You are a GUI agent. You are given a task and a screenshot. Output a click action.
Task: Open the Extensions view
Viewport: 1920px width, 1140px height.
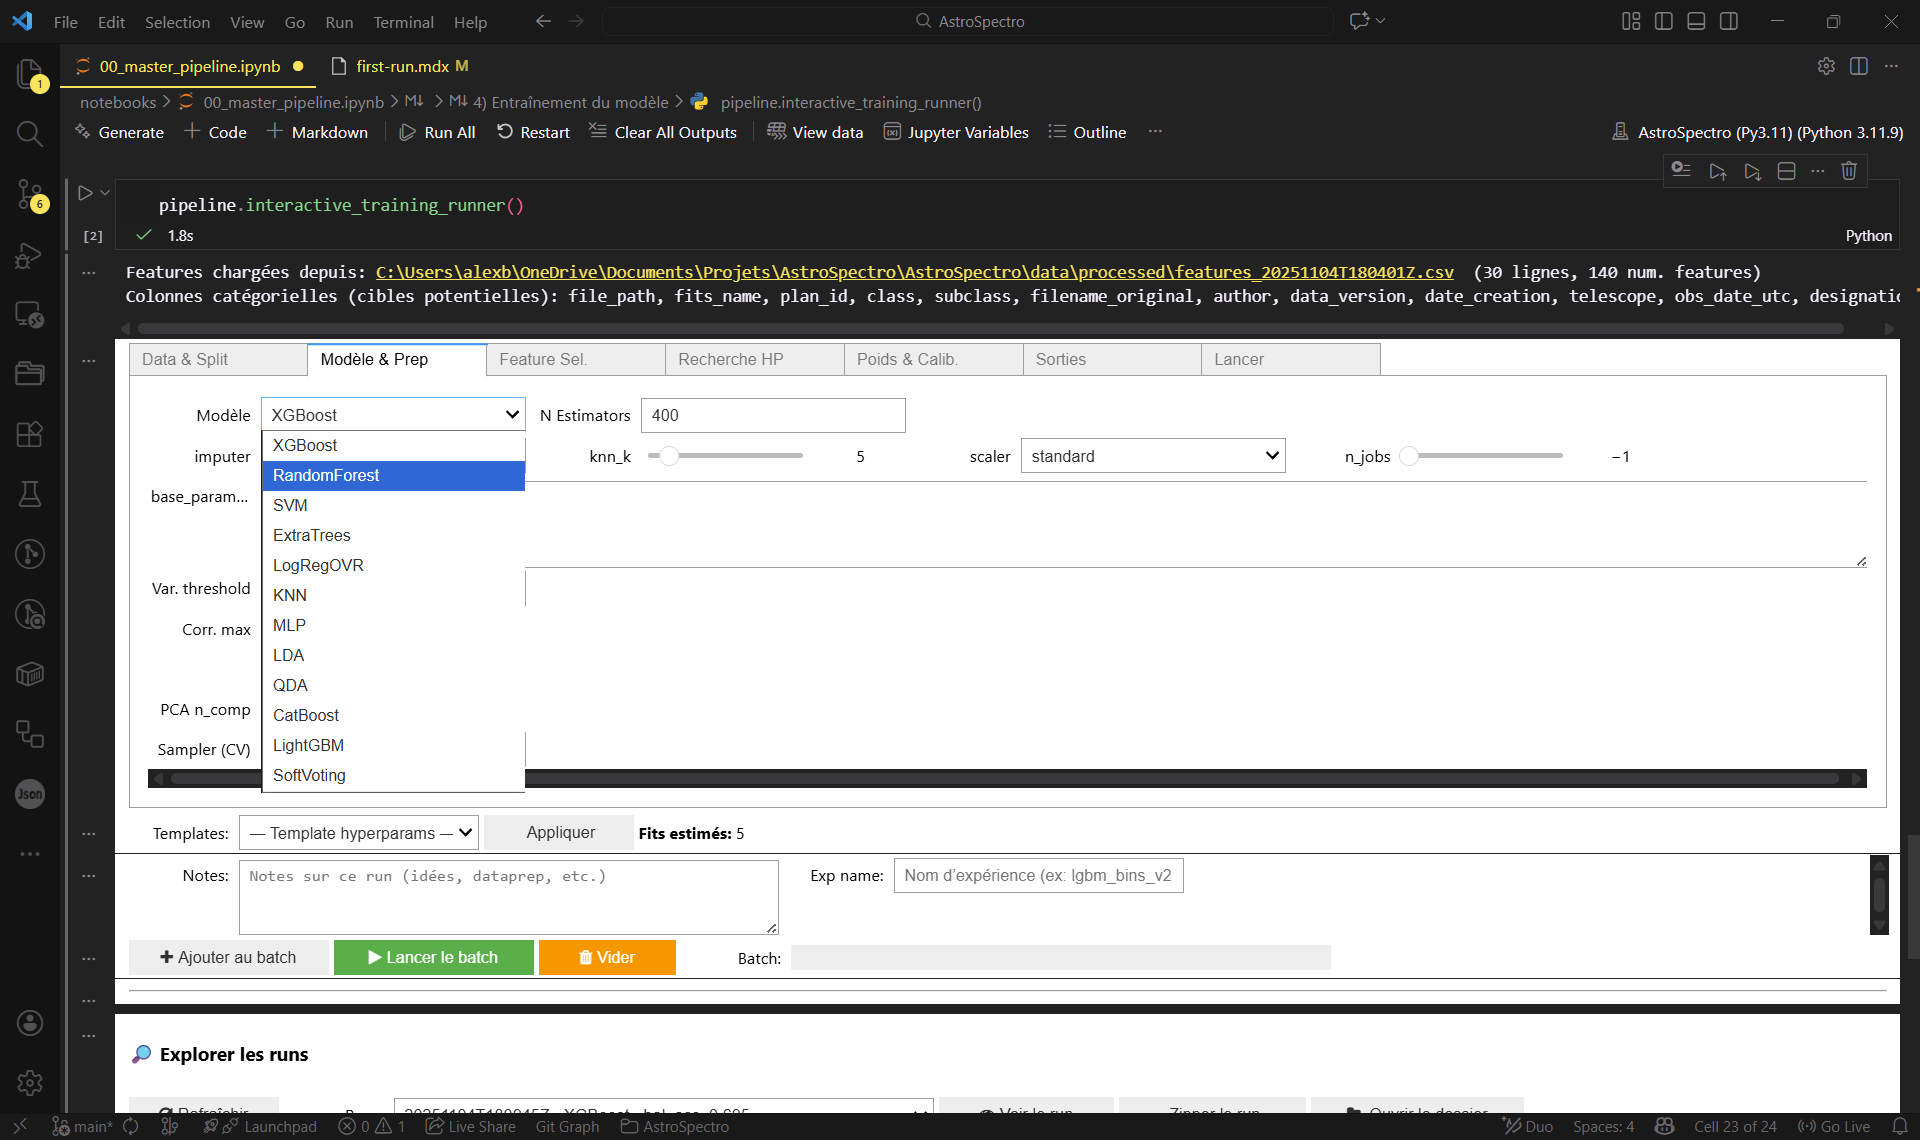[30, 434]
